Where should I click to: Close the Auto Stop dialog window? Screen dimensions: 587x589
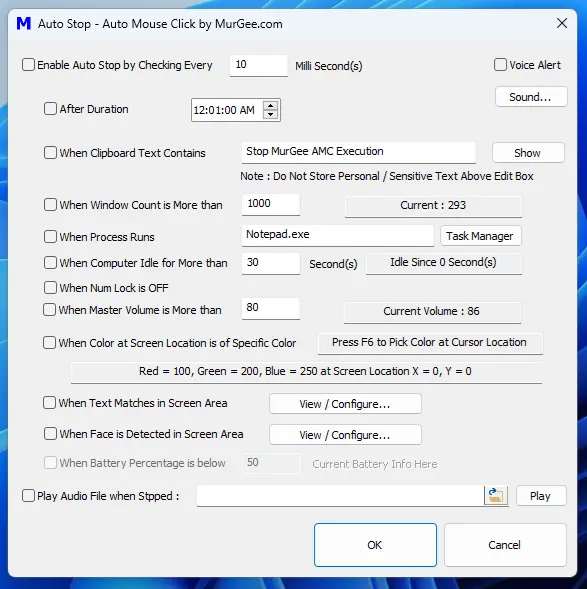click(x=562, y=23)
